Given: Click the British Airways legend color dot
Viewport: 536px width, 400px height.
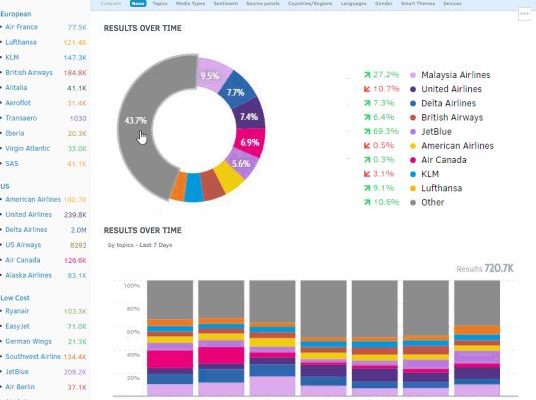Looking at the screenshot, I should [413, 118].
